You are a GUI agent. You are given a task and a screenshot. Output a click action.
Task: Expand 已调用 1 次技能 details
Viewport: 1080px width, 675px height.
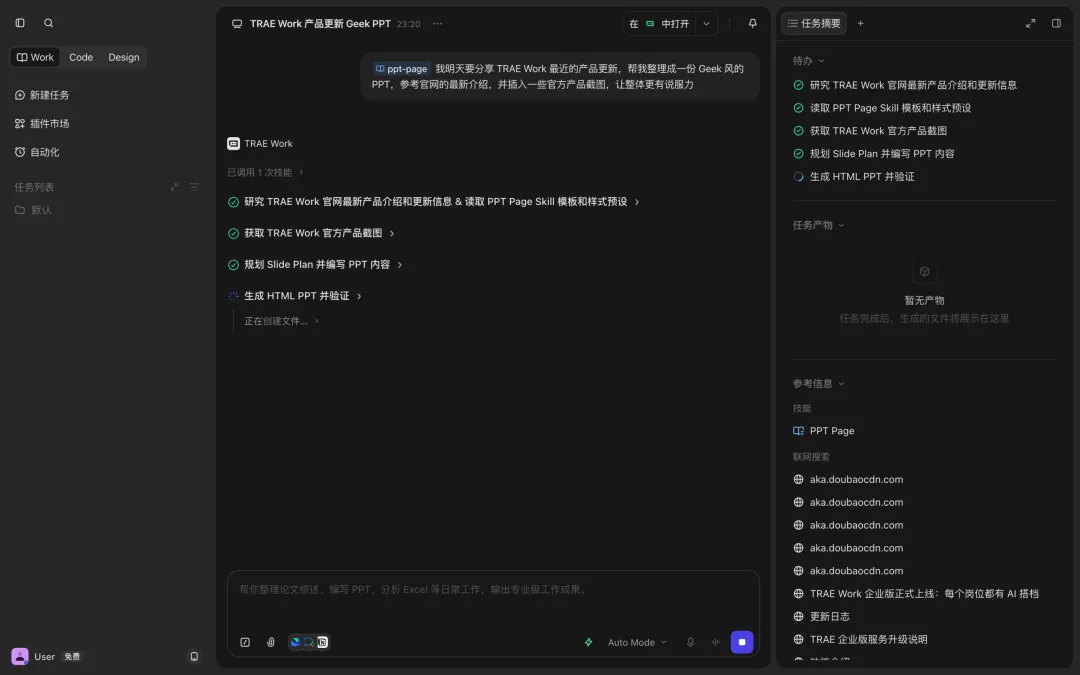pos(265,172)
